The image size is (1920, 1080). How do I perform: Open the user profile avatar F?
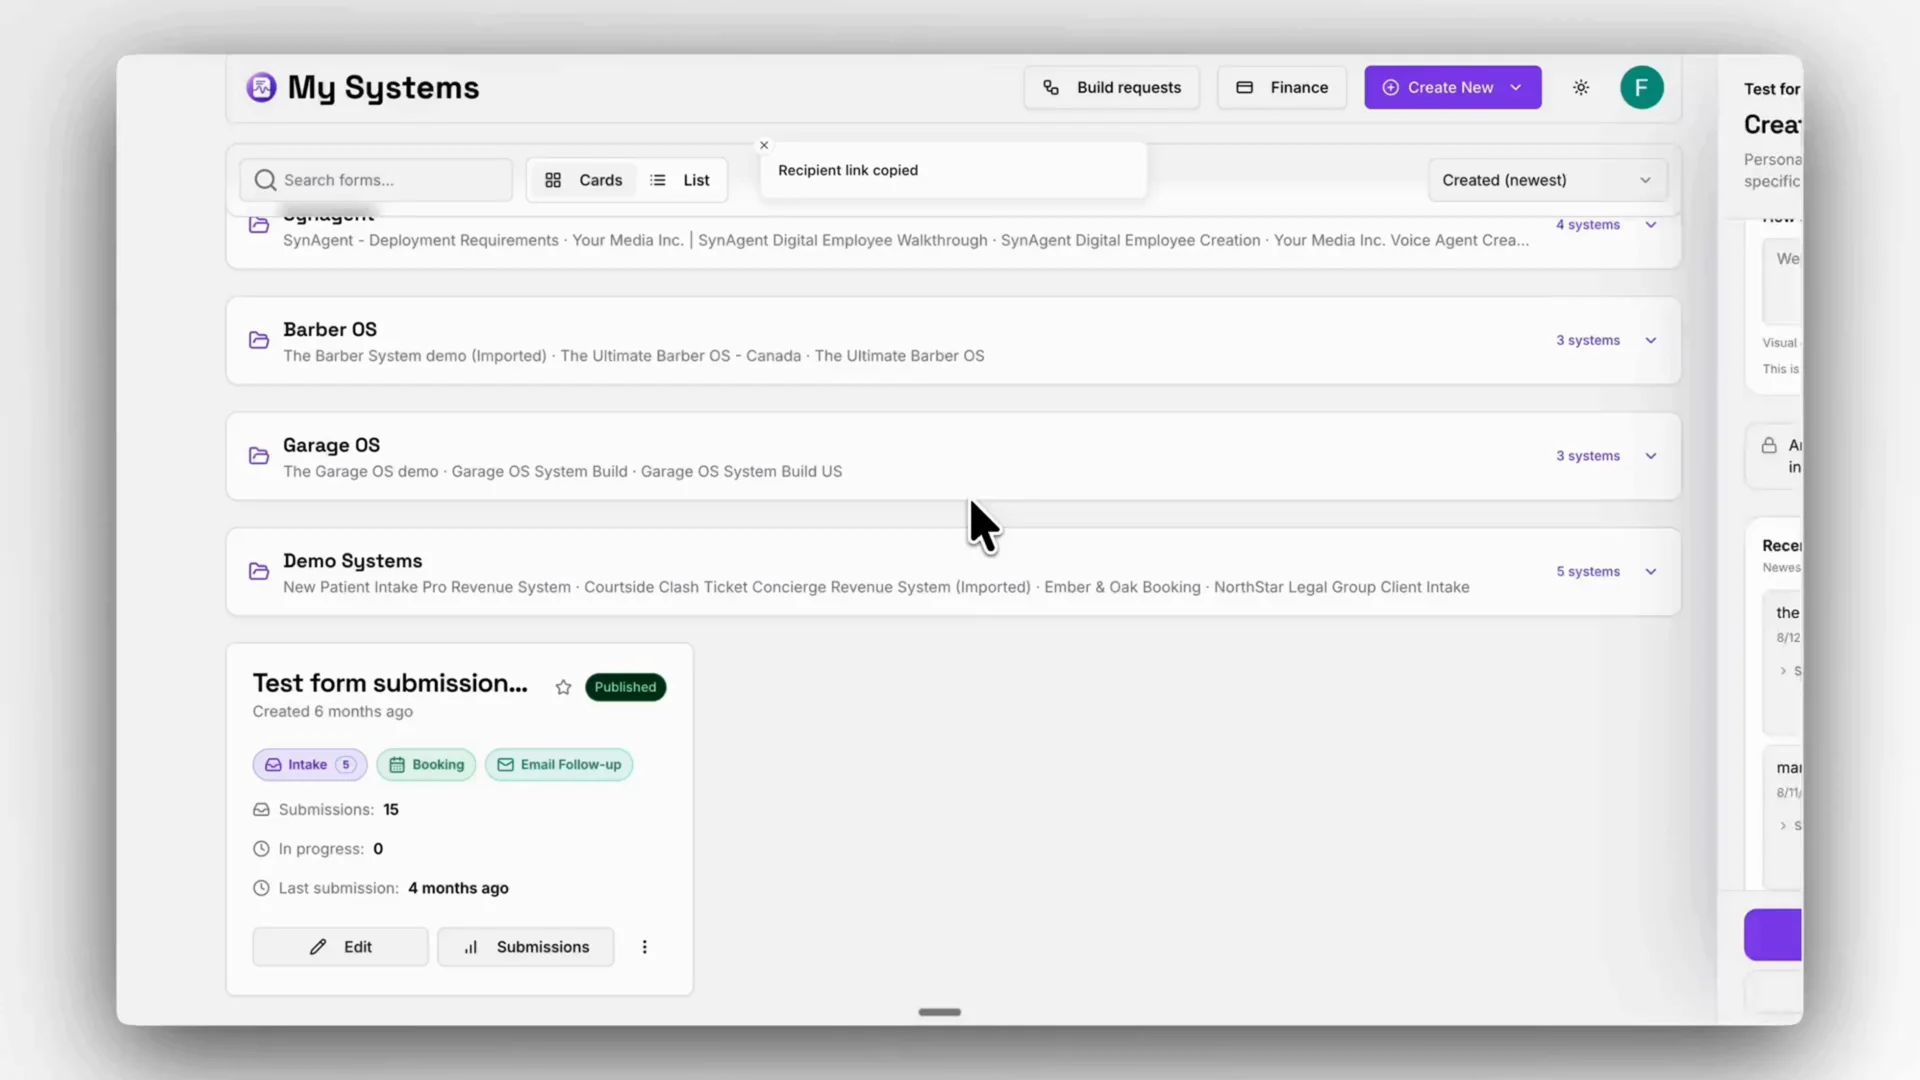1641,88
